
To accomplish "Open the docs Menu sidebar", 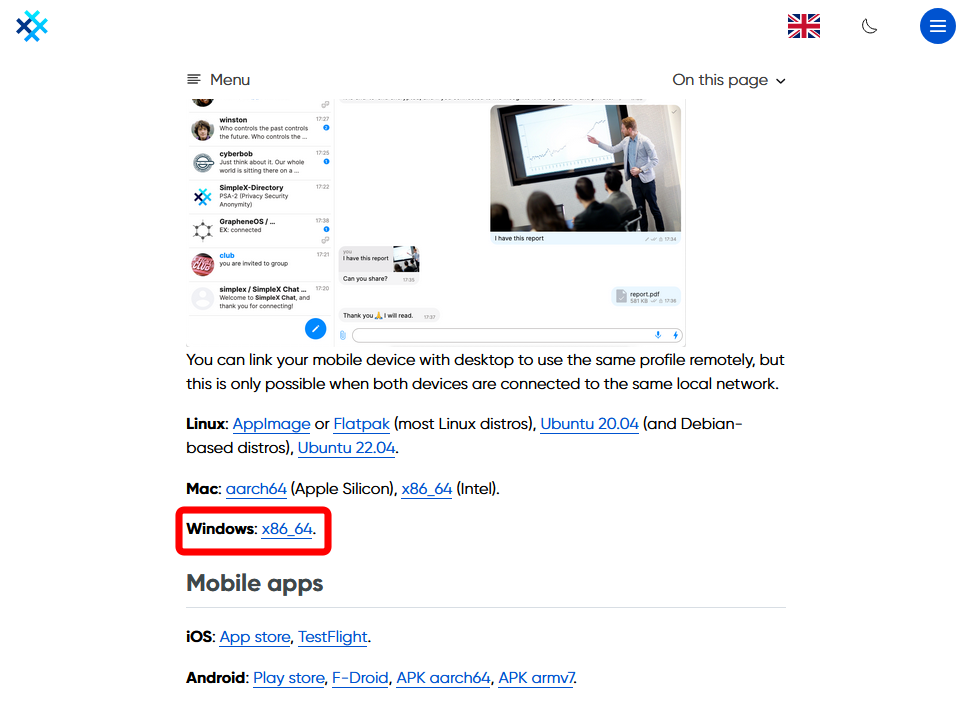I will [218, 79].
